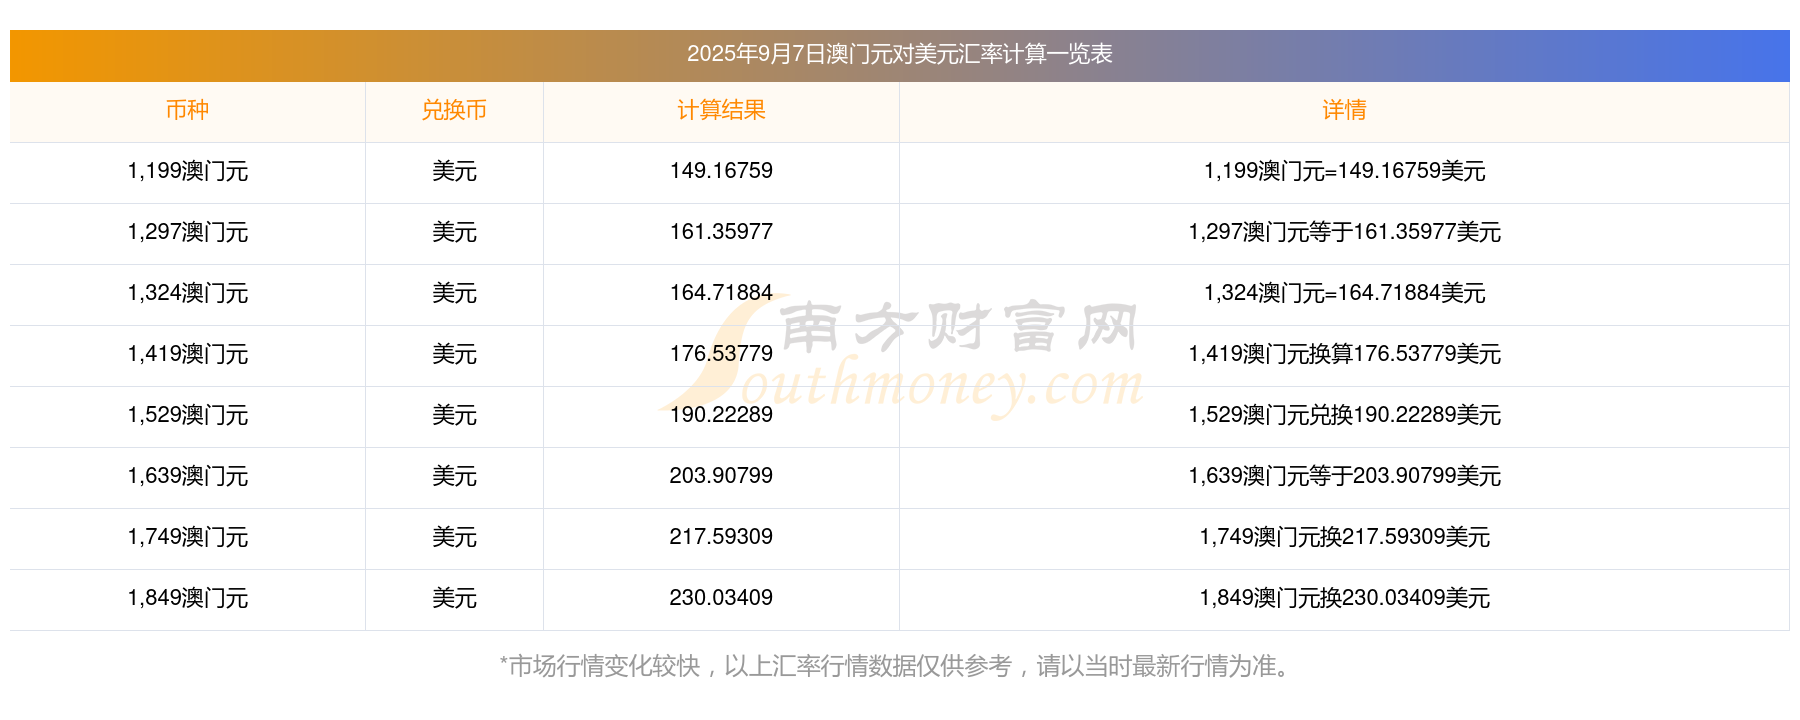
Task: Click detail text 1,199澳门元=149.16759美元
Action: pos(1344,171)
